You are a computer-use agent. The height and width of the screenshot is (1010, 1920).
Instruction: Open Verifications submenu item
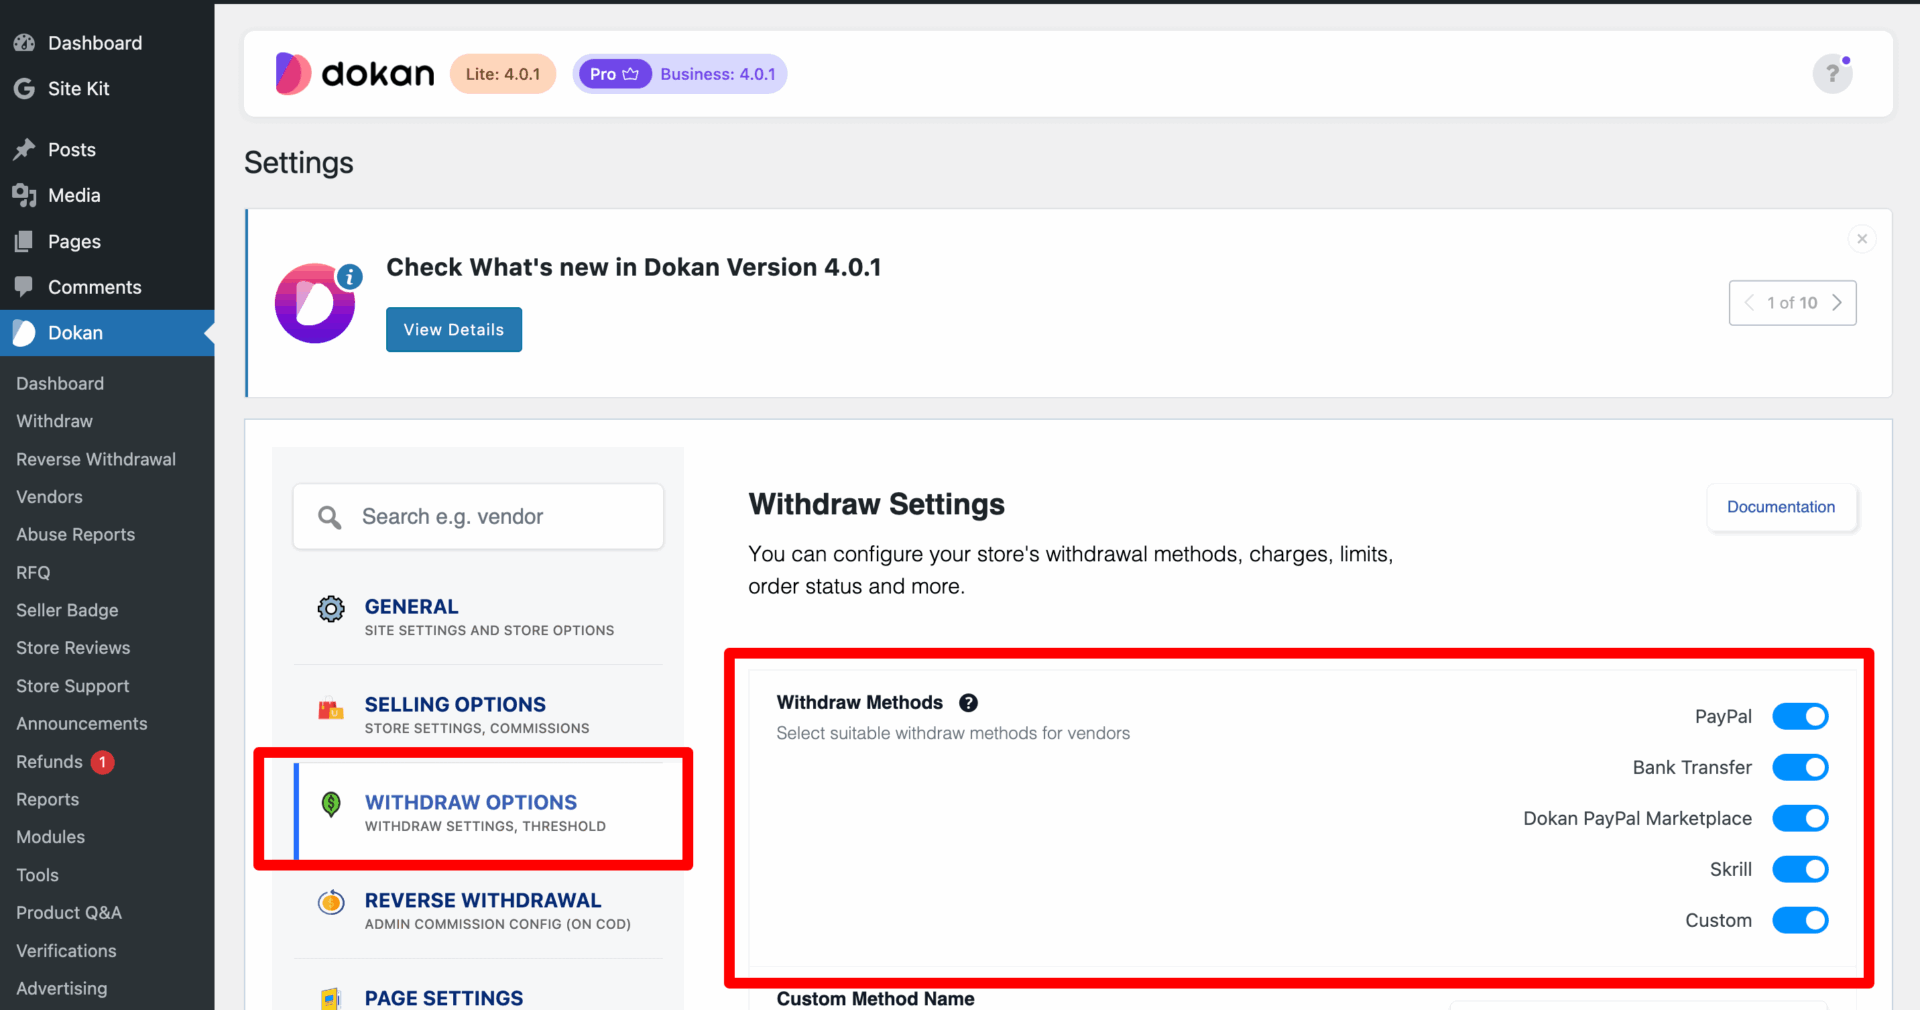(66, 951)
